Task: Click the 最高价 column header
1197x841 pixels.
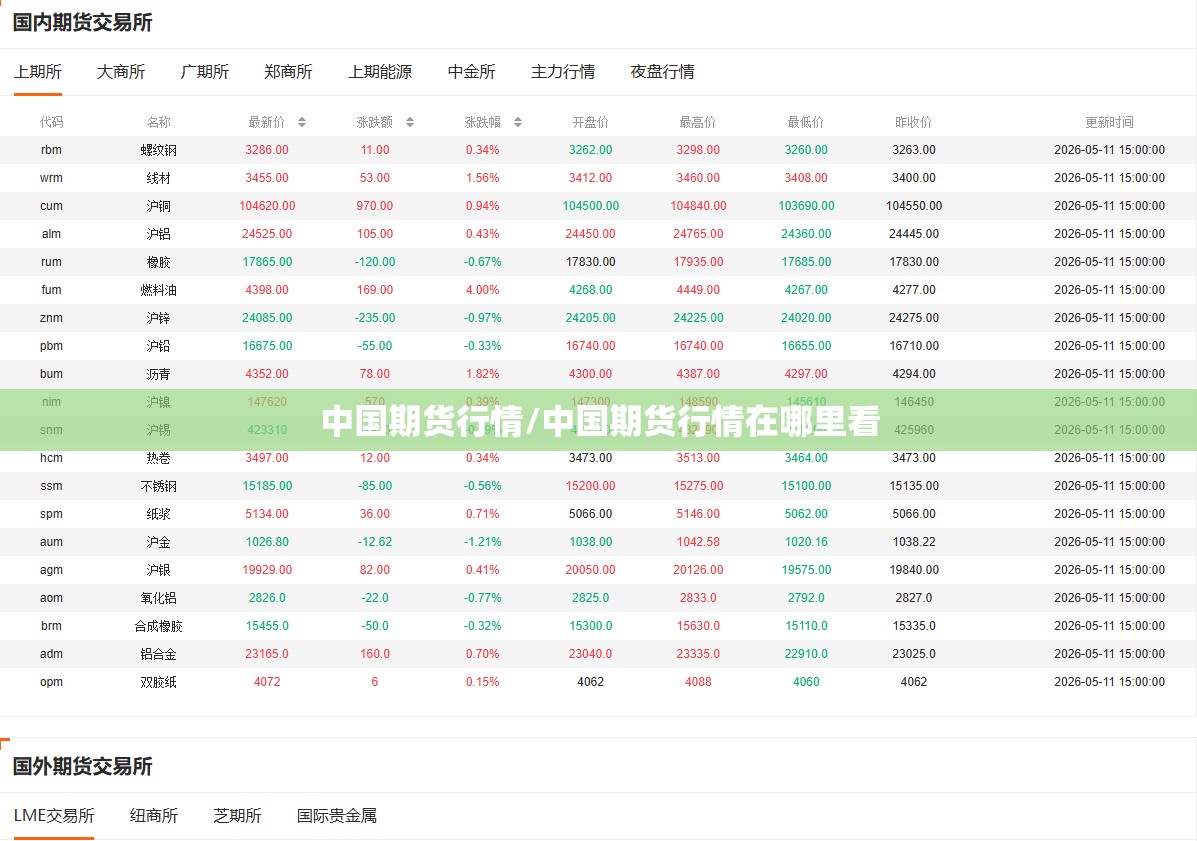Action: 698,122
